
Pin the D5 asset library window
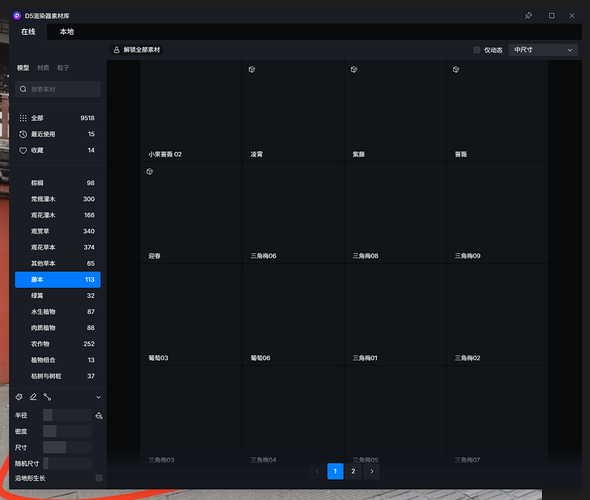pyautogui.click(x=528, y=15)
